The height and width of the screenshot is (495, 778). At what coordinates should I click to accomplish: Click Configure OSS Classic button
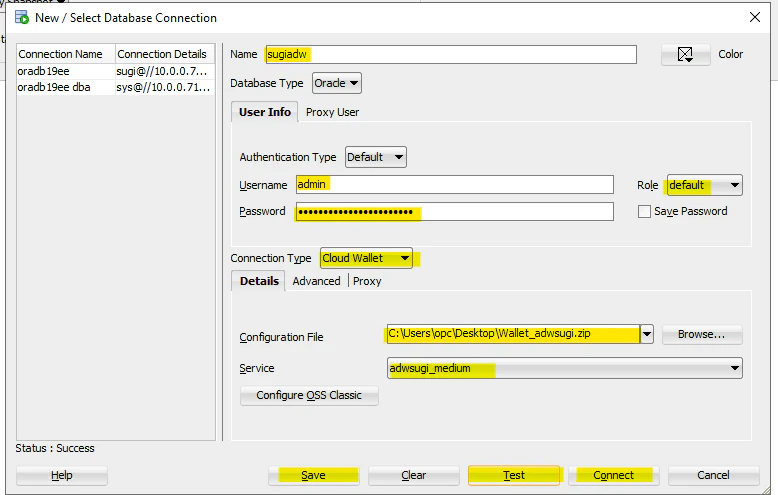coord(309,395)
